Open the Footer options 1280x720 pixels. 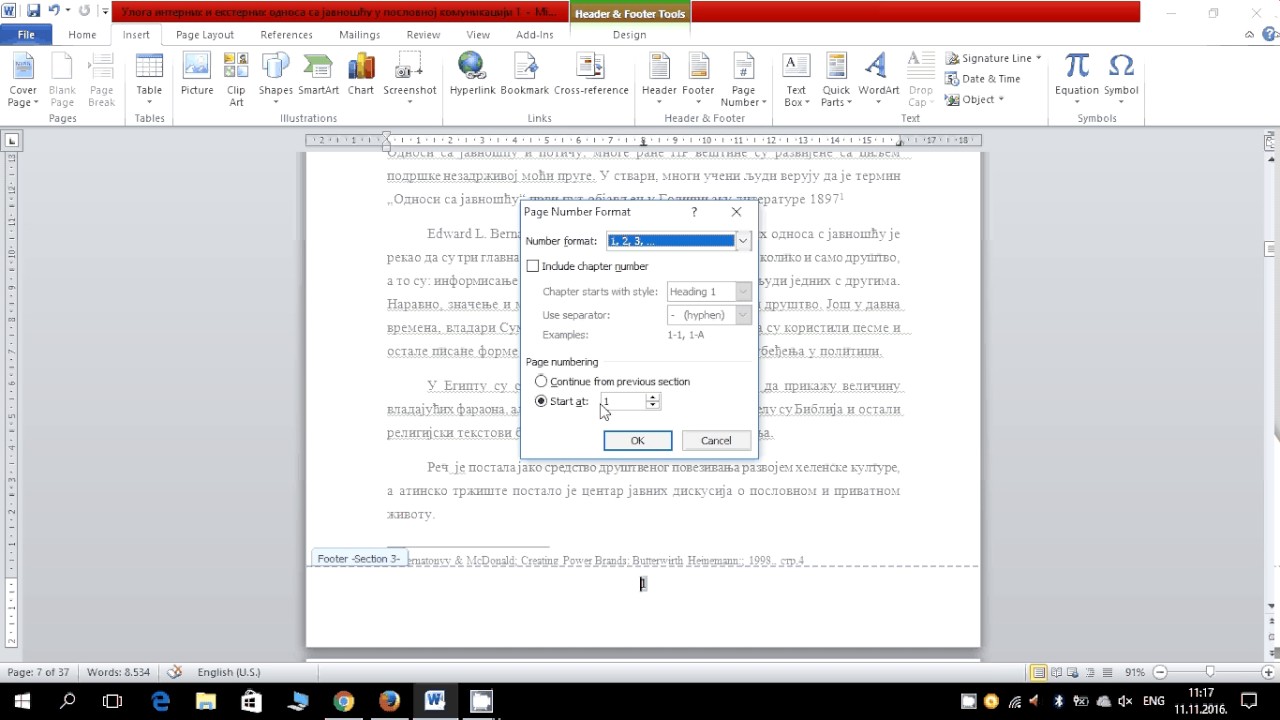(x=698, y=80)
